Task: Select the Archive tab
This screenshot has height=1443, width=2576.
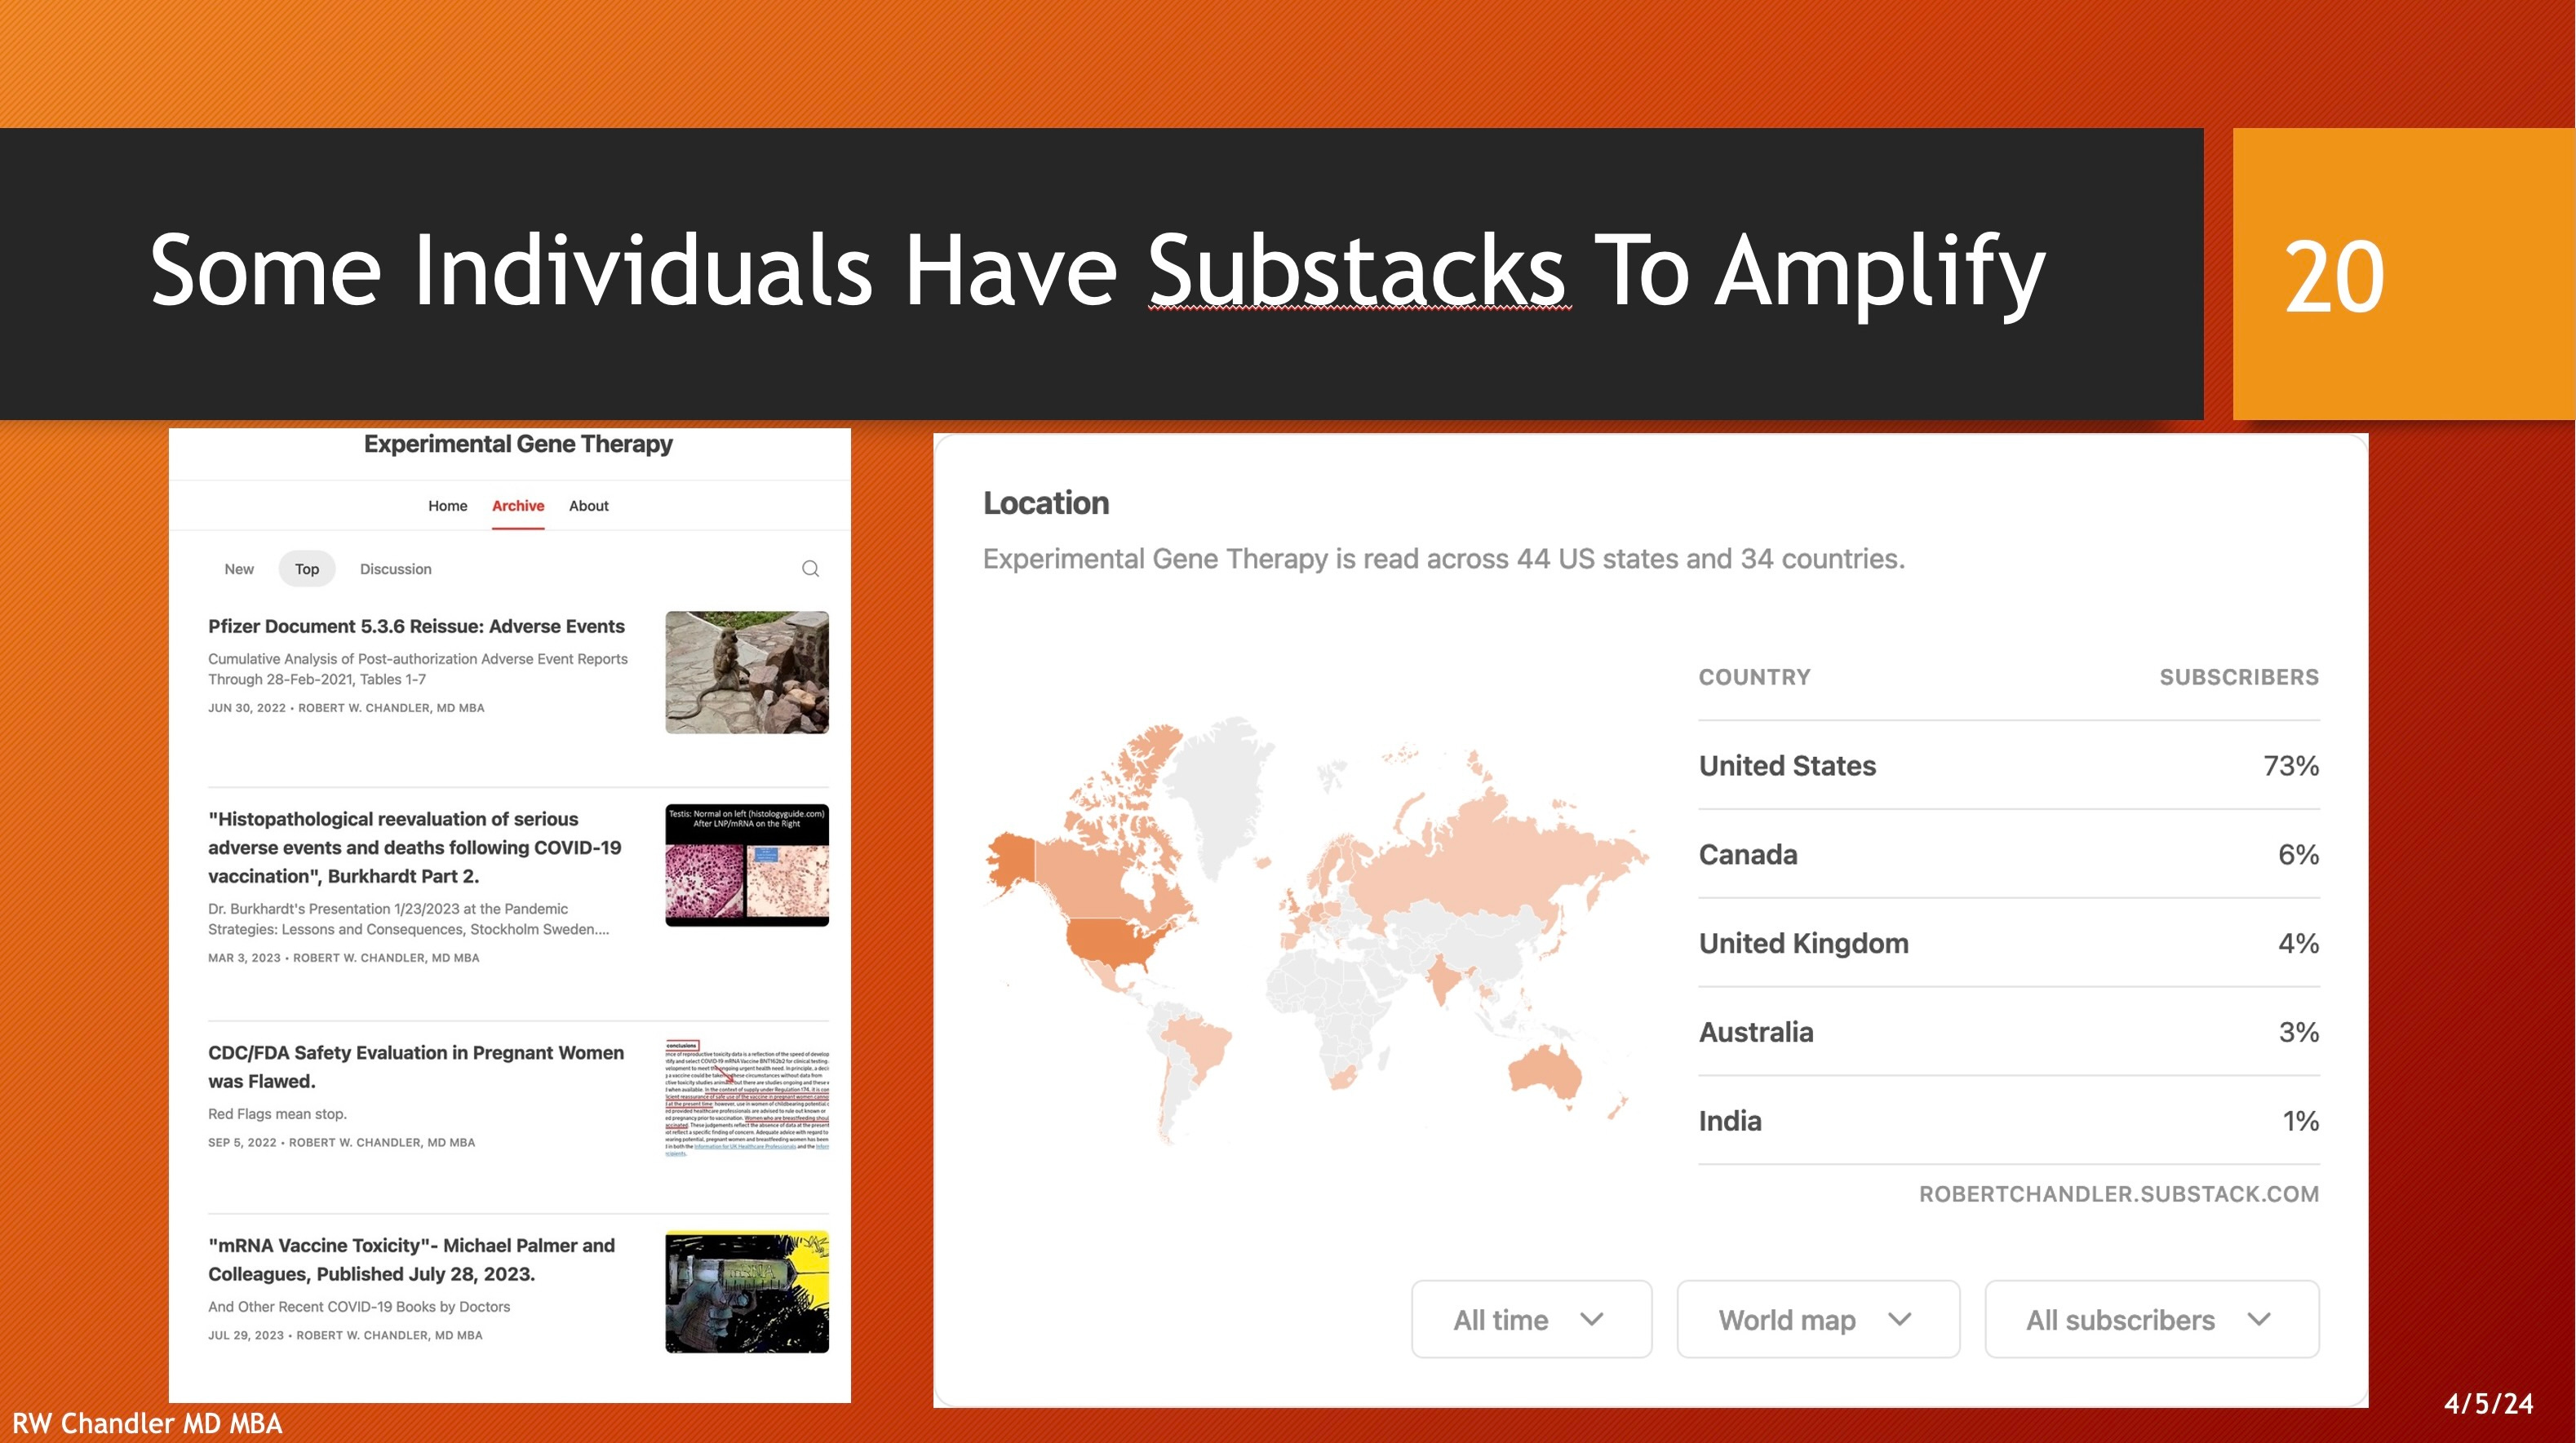Action: coord(518,506)
